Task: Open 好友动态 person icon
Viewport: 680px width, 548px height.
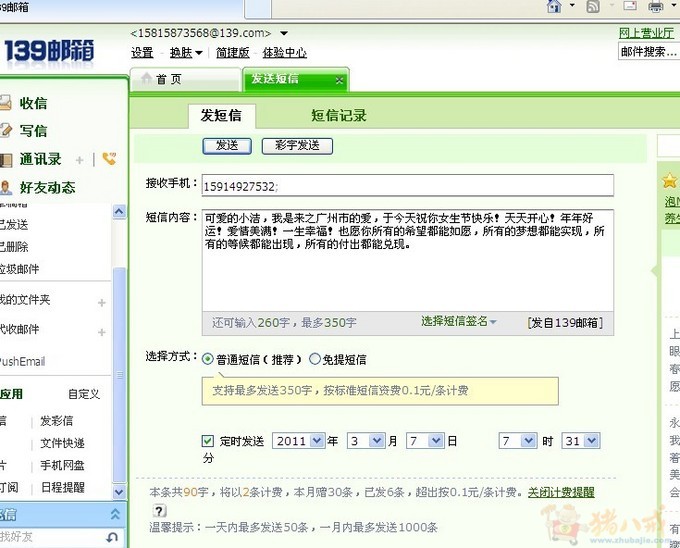Action: click(x=6, y=187)
